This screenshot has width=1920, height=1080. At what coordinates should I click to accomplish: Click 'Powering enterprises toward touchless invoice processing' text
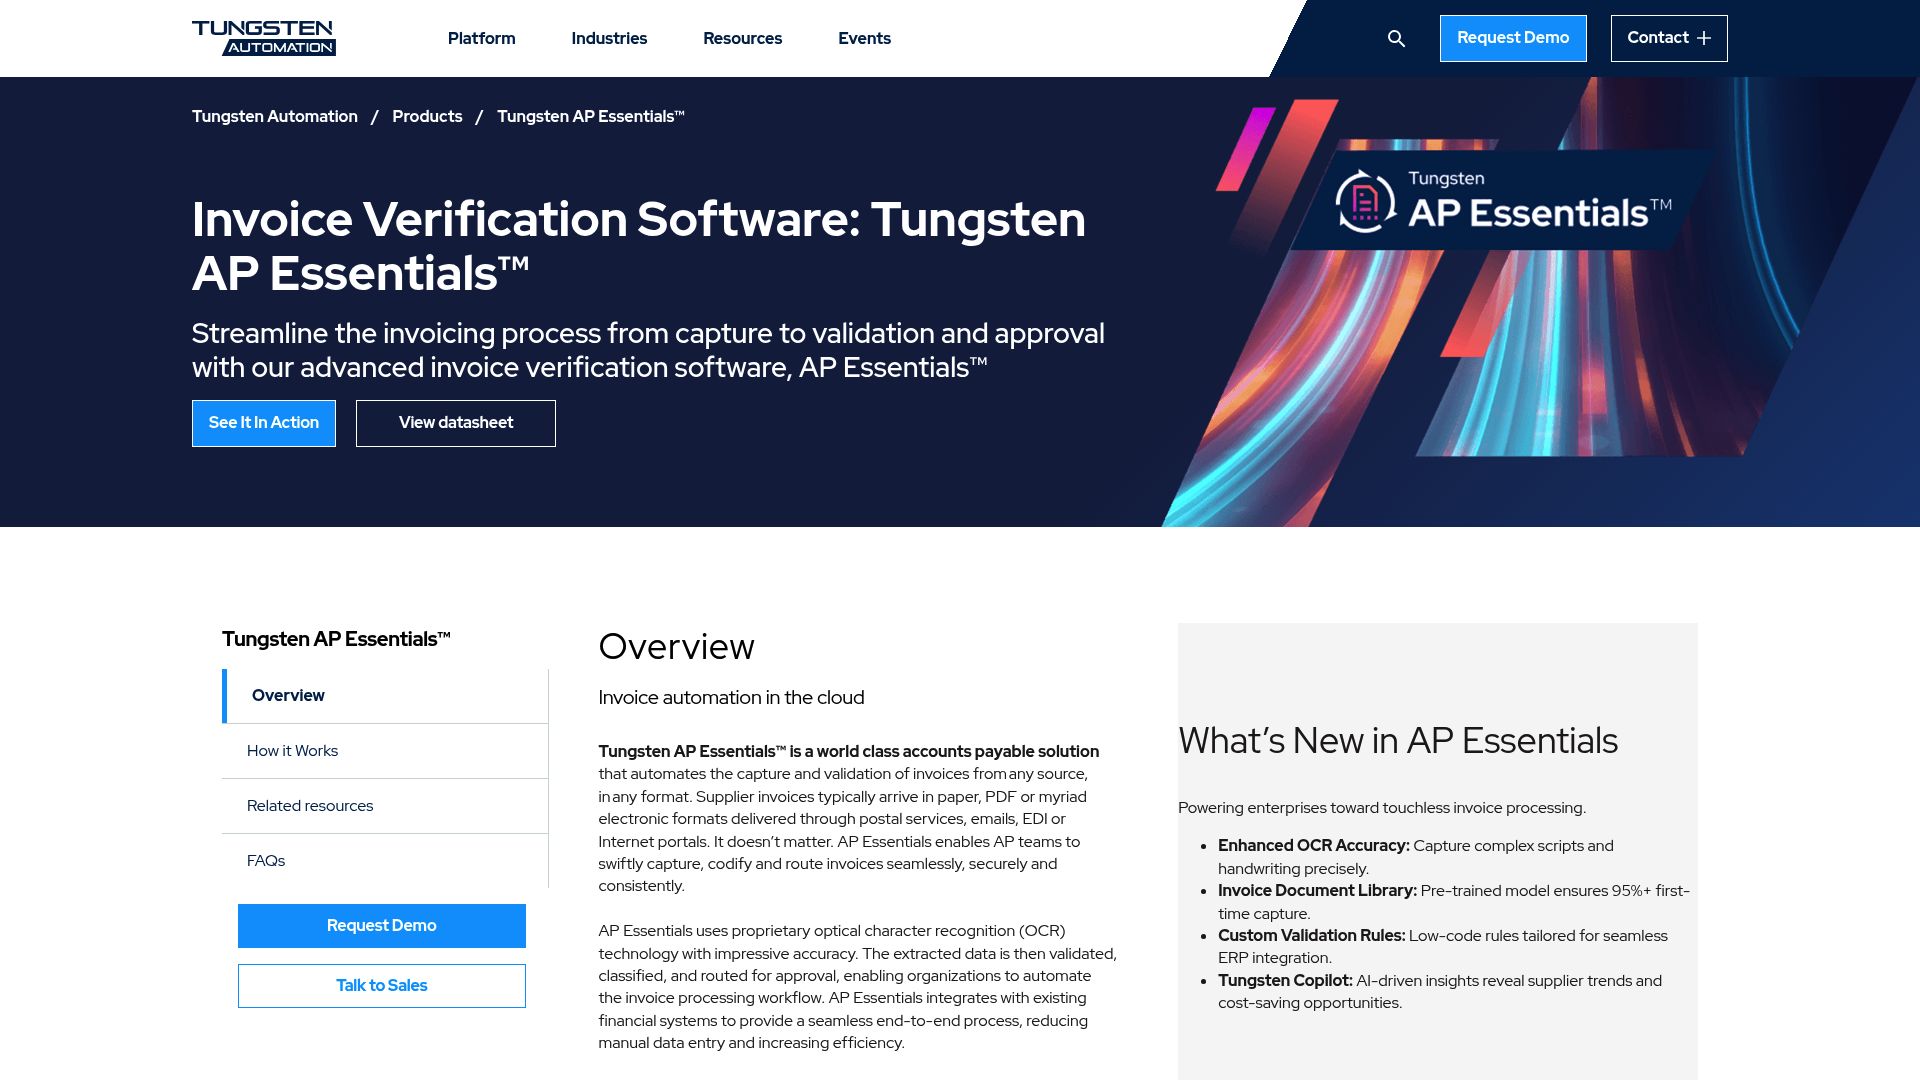coord(1382,808)
